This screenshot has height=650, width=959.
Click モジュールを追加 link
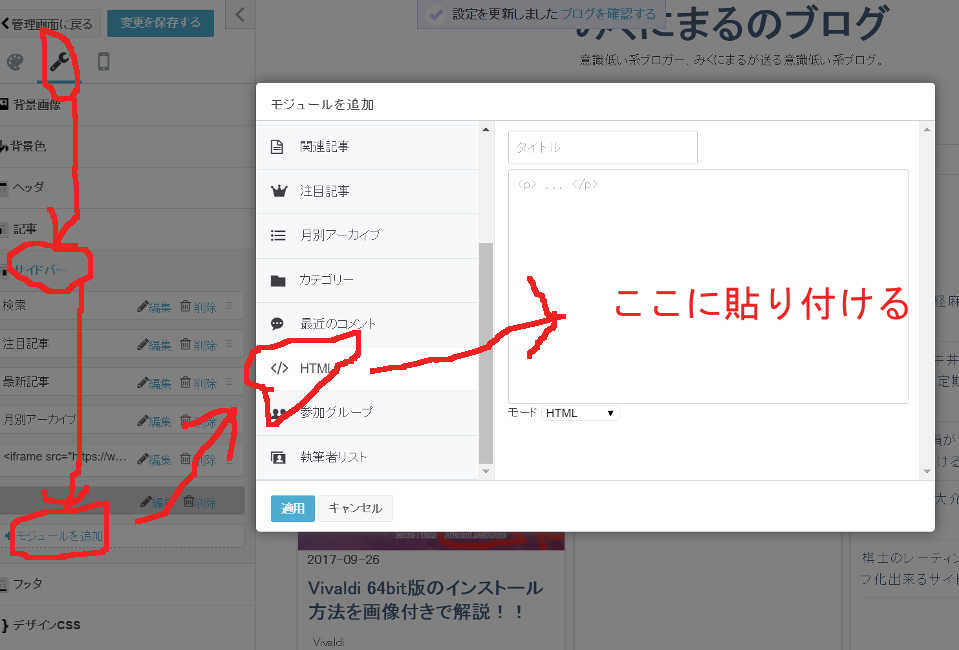tap(57, 536)
